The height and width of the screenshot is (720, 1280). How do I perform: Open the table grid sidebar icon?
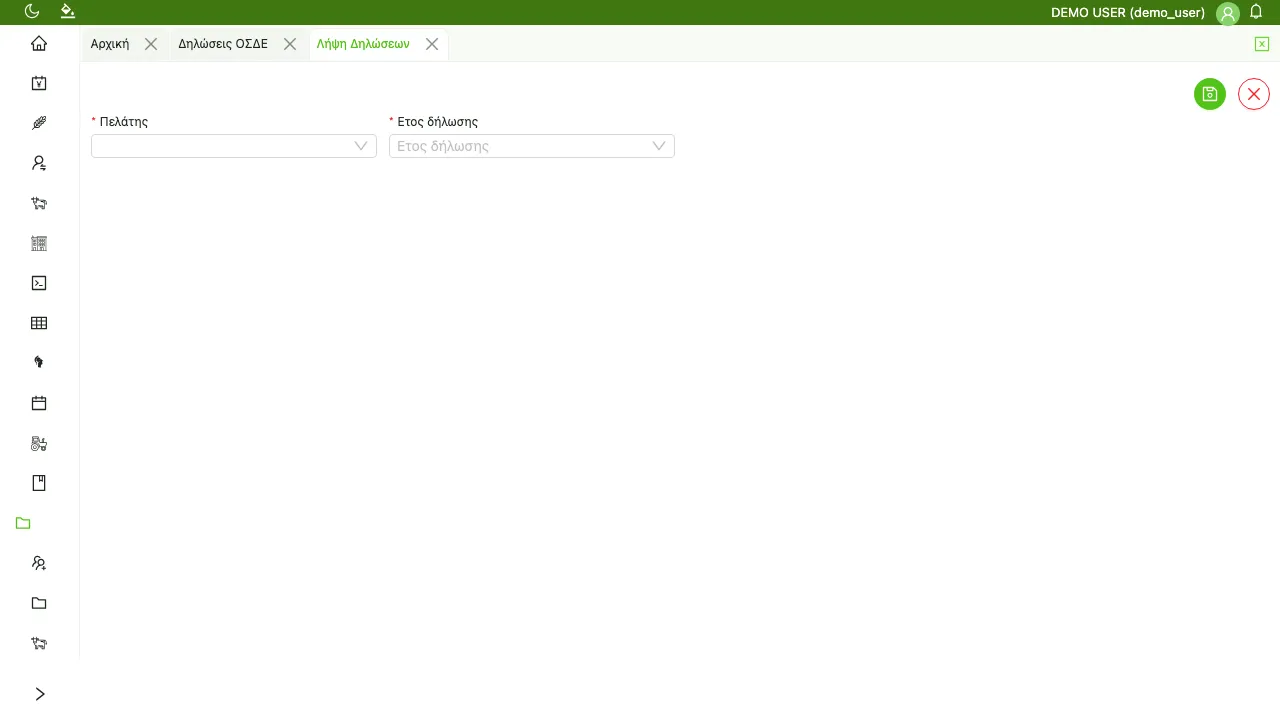[x=39, y=323]
